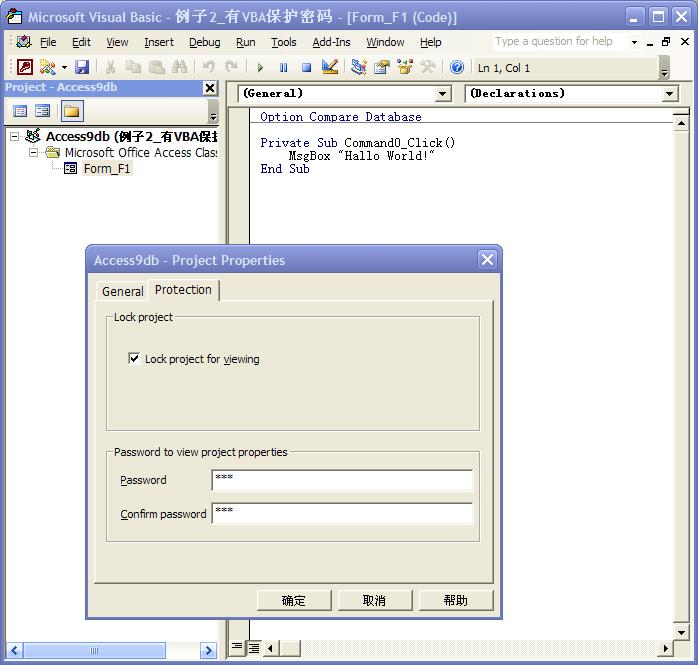Click the blue Help question mark icon
The image size is (698, 665).
click(457, 67)
